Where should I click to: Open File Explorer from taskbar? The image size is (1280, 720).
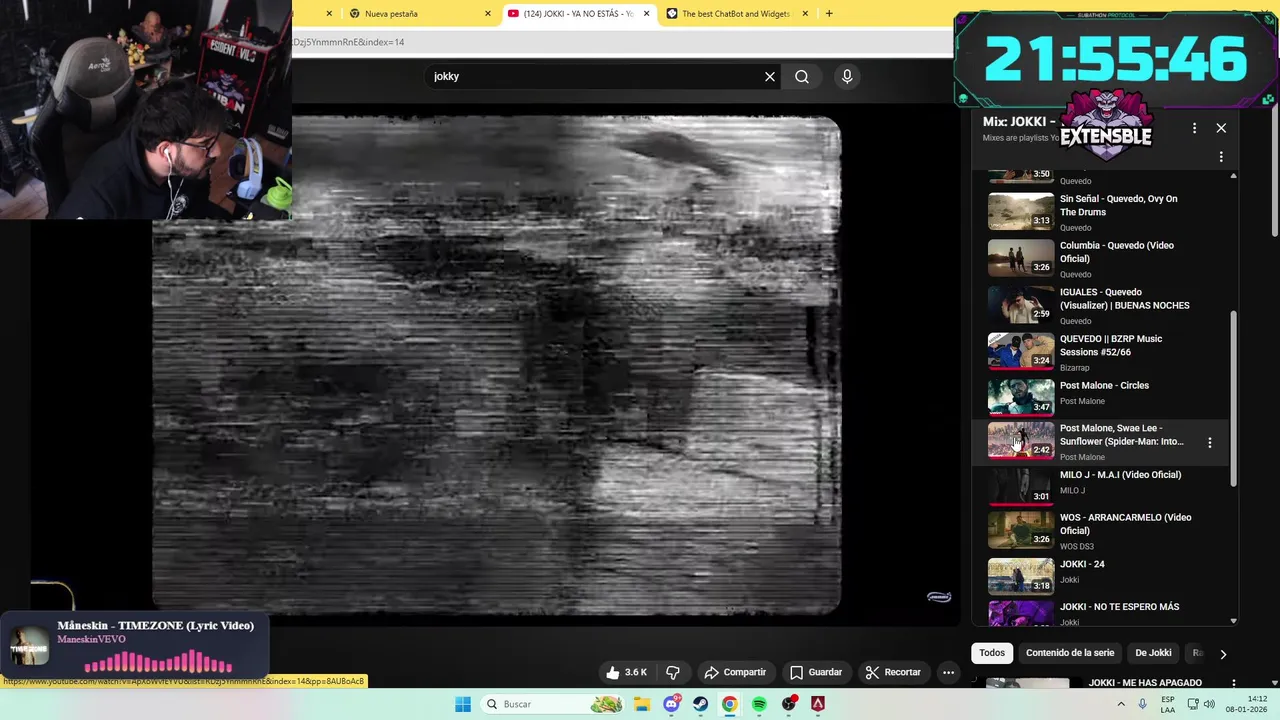click(x=641, y=704)
